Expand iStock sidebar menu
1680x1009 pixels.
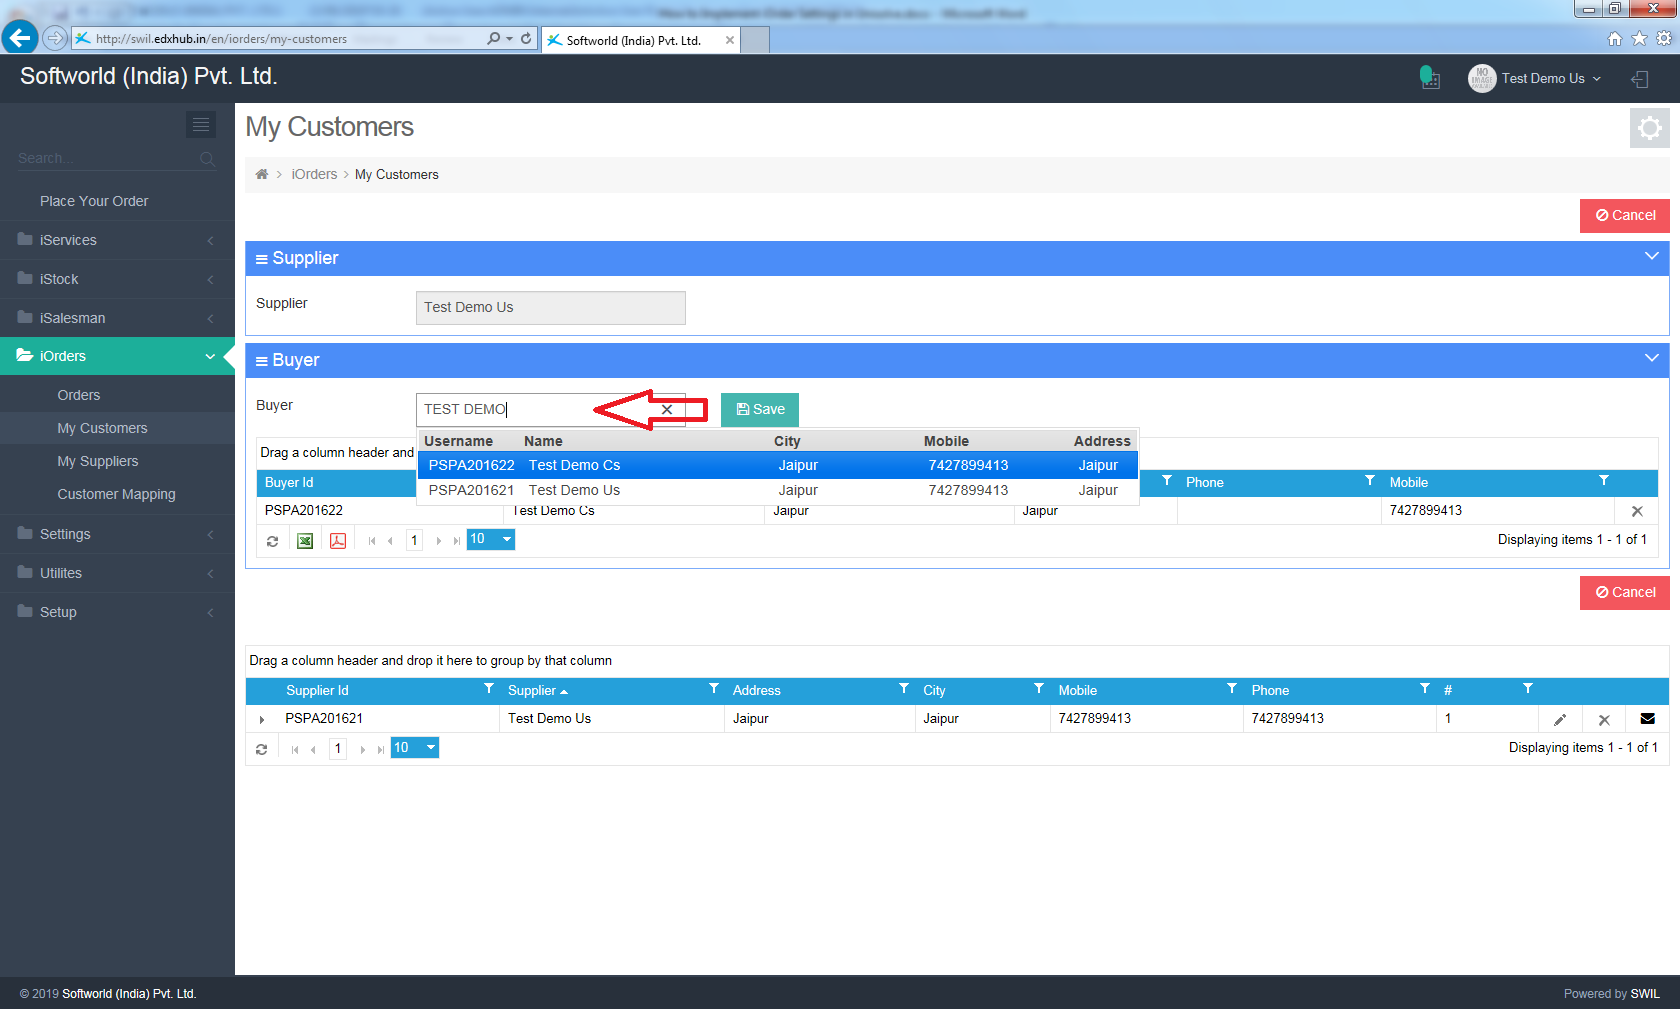coord(117,279)
